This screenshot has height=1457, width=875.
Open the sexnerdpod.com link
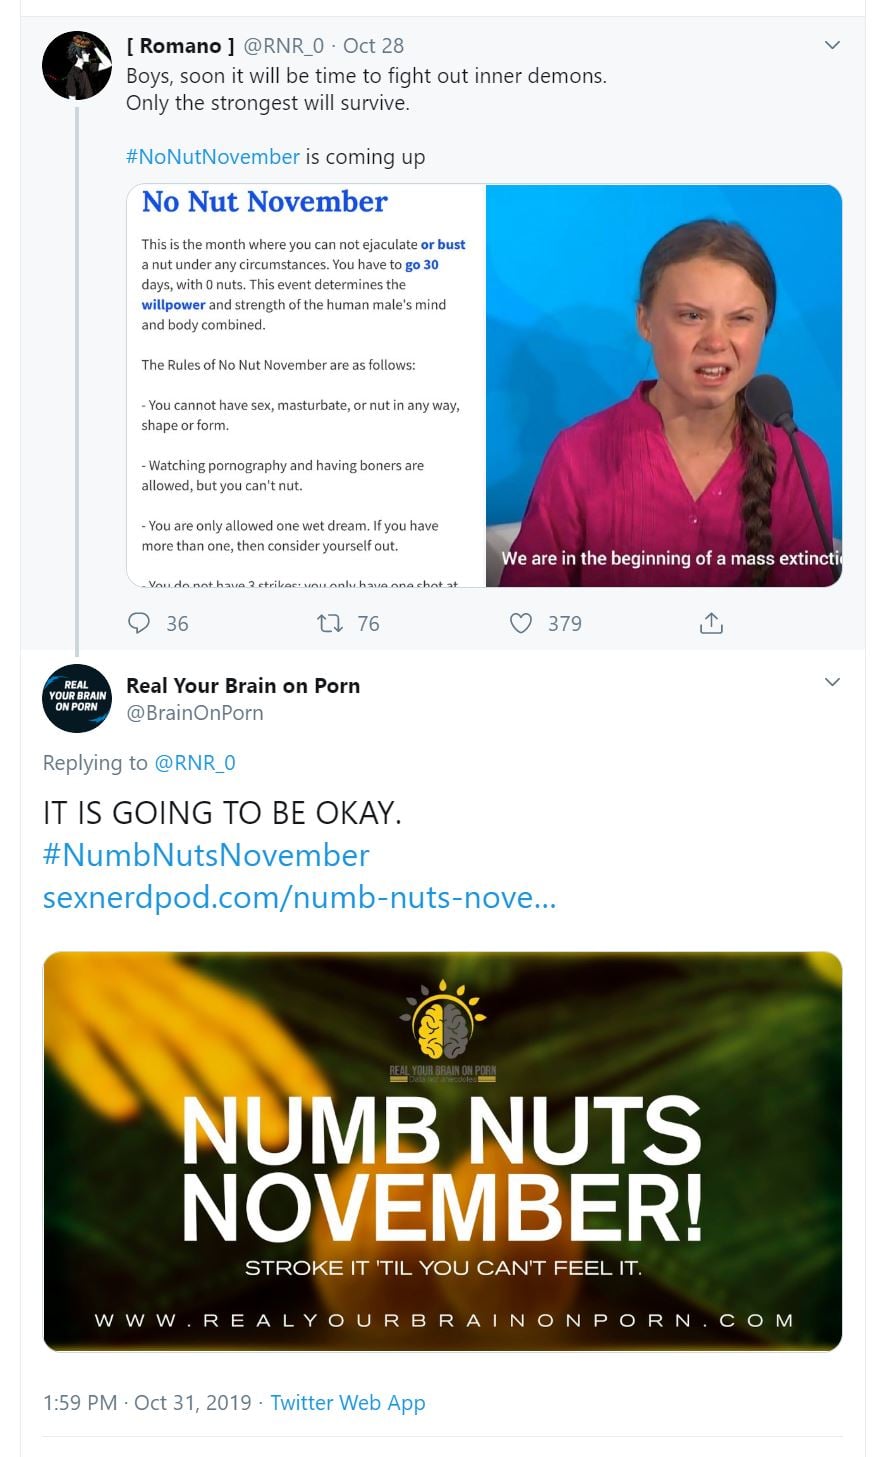click(299, 897)
